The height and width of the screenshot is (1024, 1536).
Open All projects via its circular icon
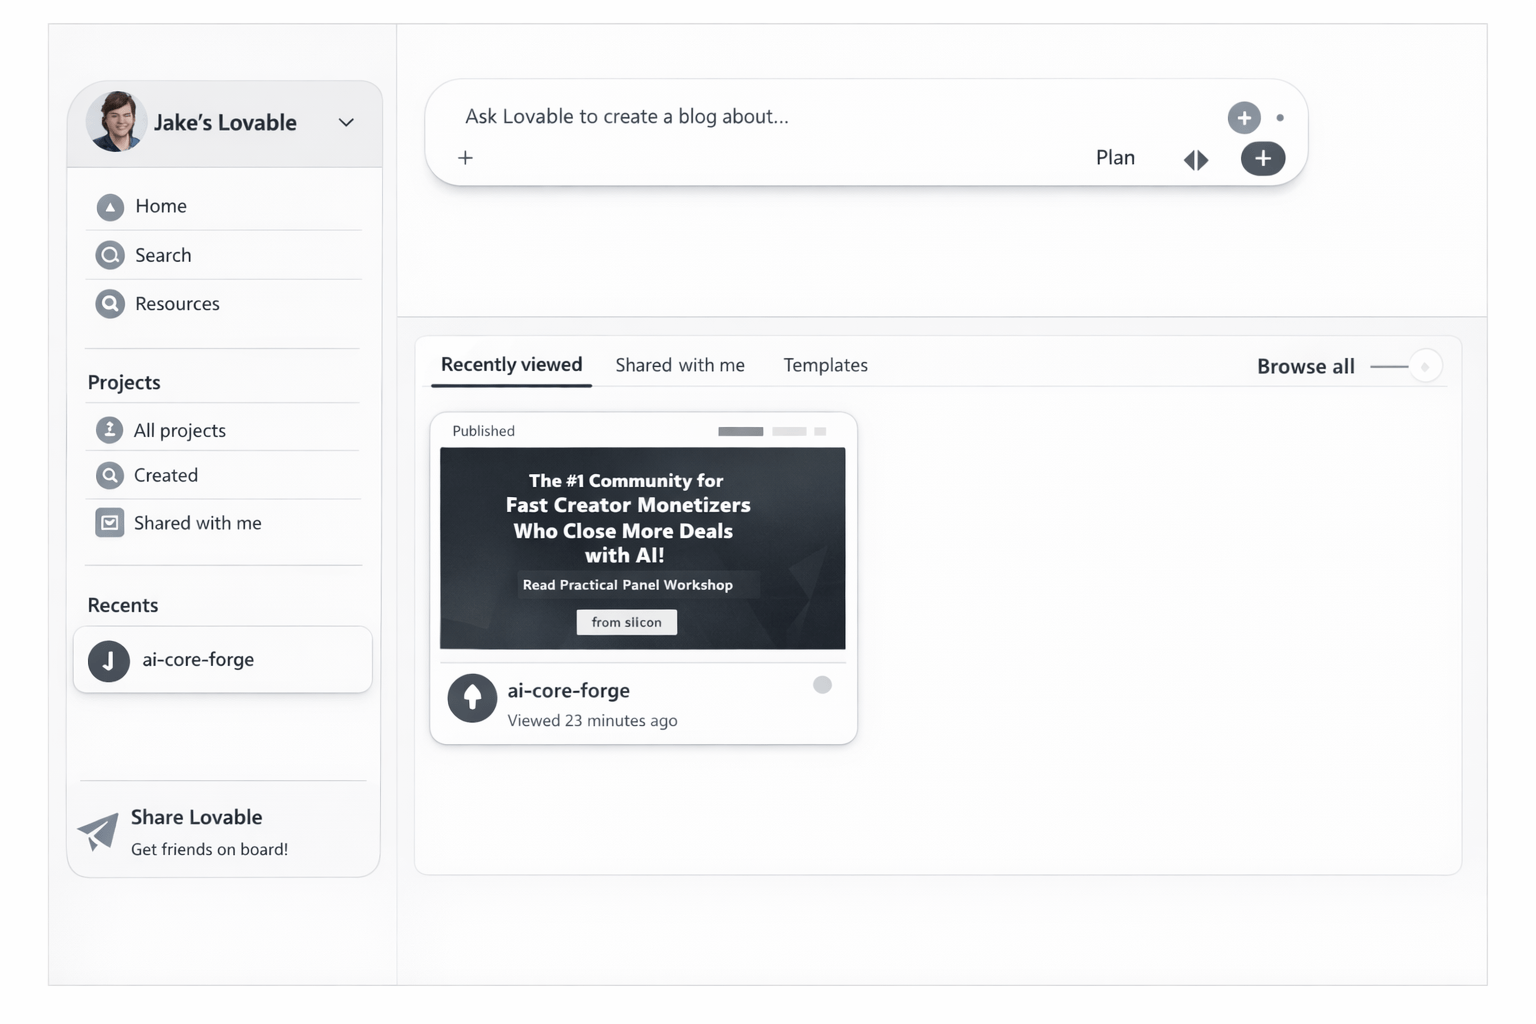pos(110,429)
